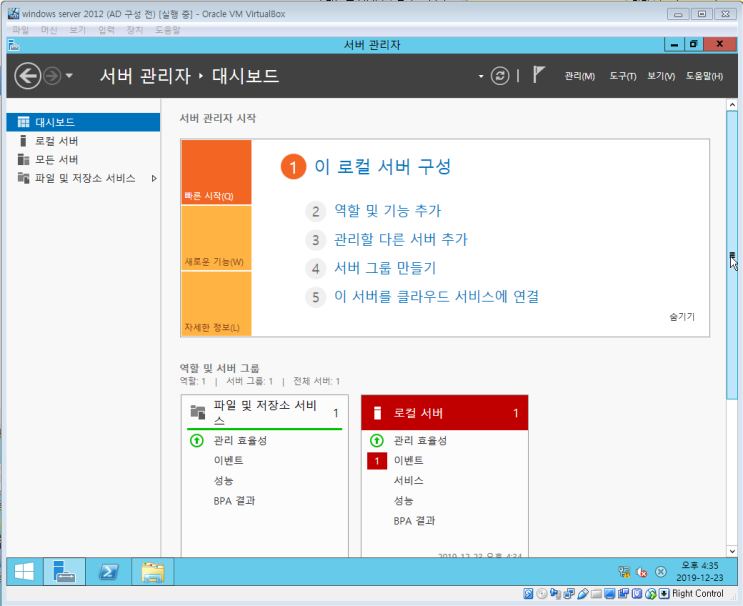Open VirtualBox 장치 menu

pos(135,30)
